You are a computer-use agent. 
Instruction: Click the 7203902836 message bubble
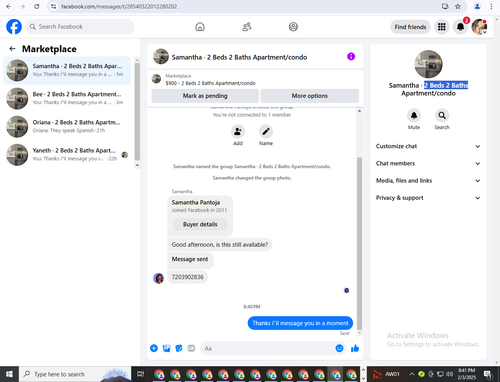[188, 277]
